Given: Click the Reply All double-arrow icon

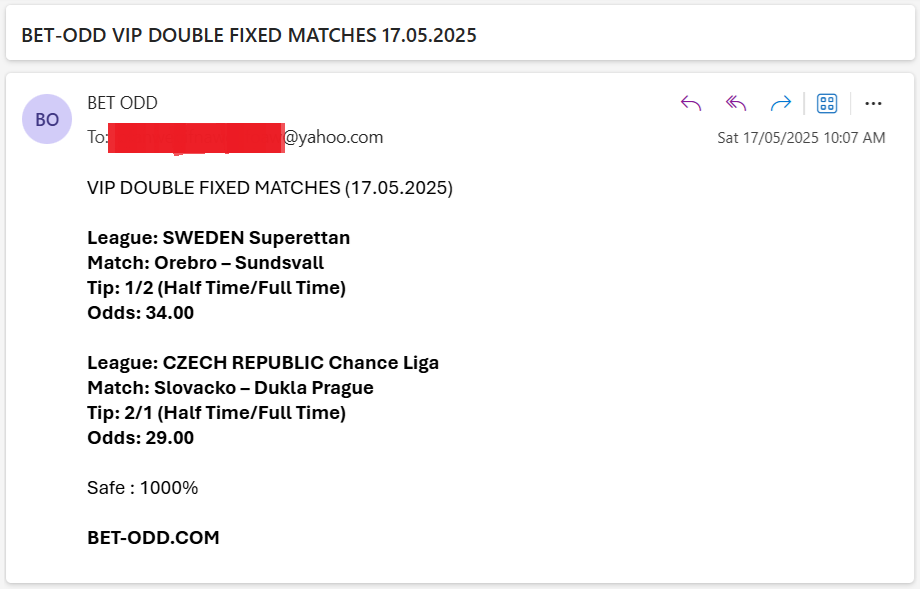Looking at the screenshot, I should pos(736,103).
